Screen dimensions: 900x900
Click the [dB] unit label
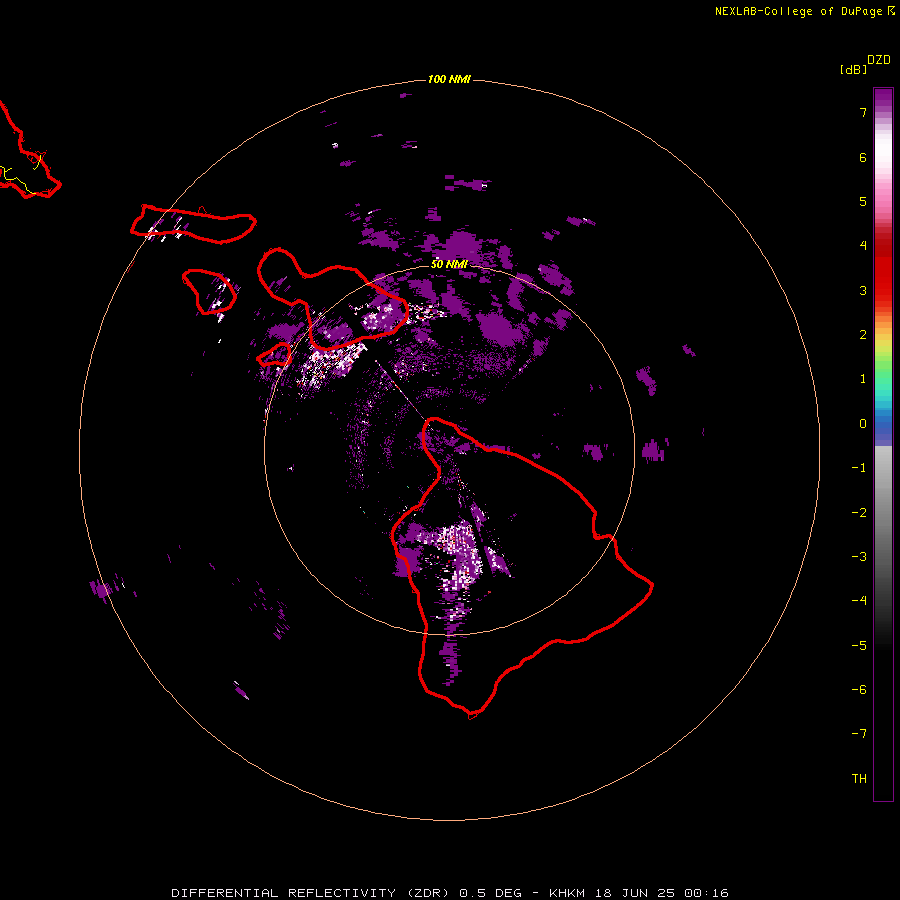pos(853,69)
